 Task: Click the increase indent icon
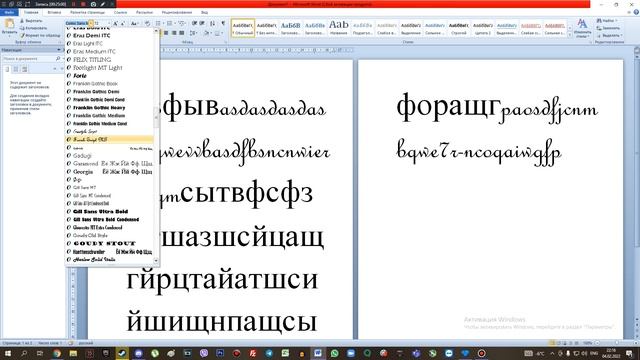(202, 23)
